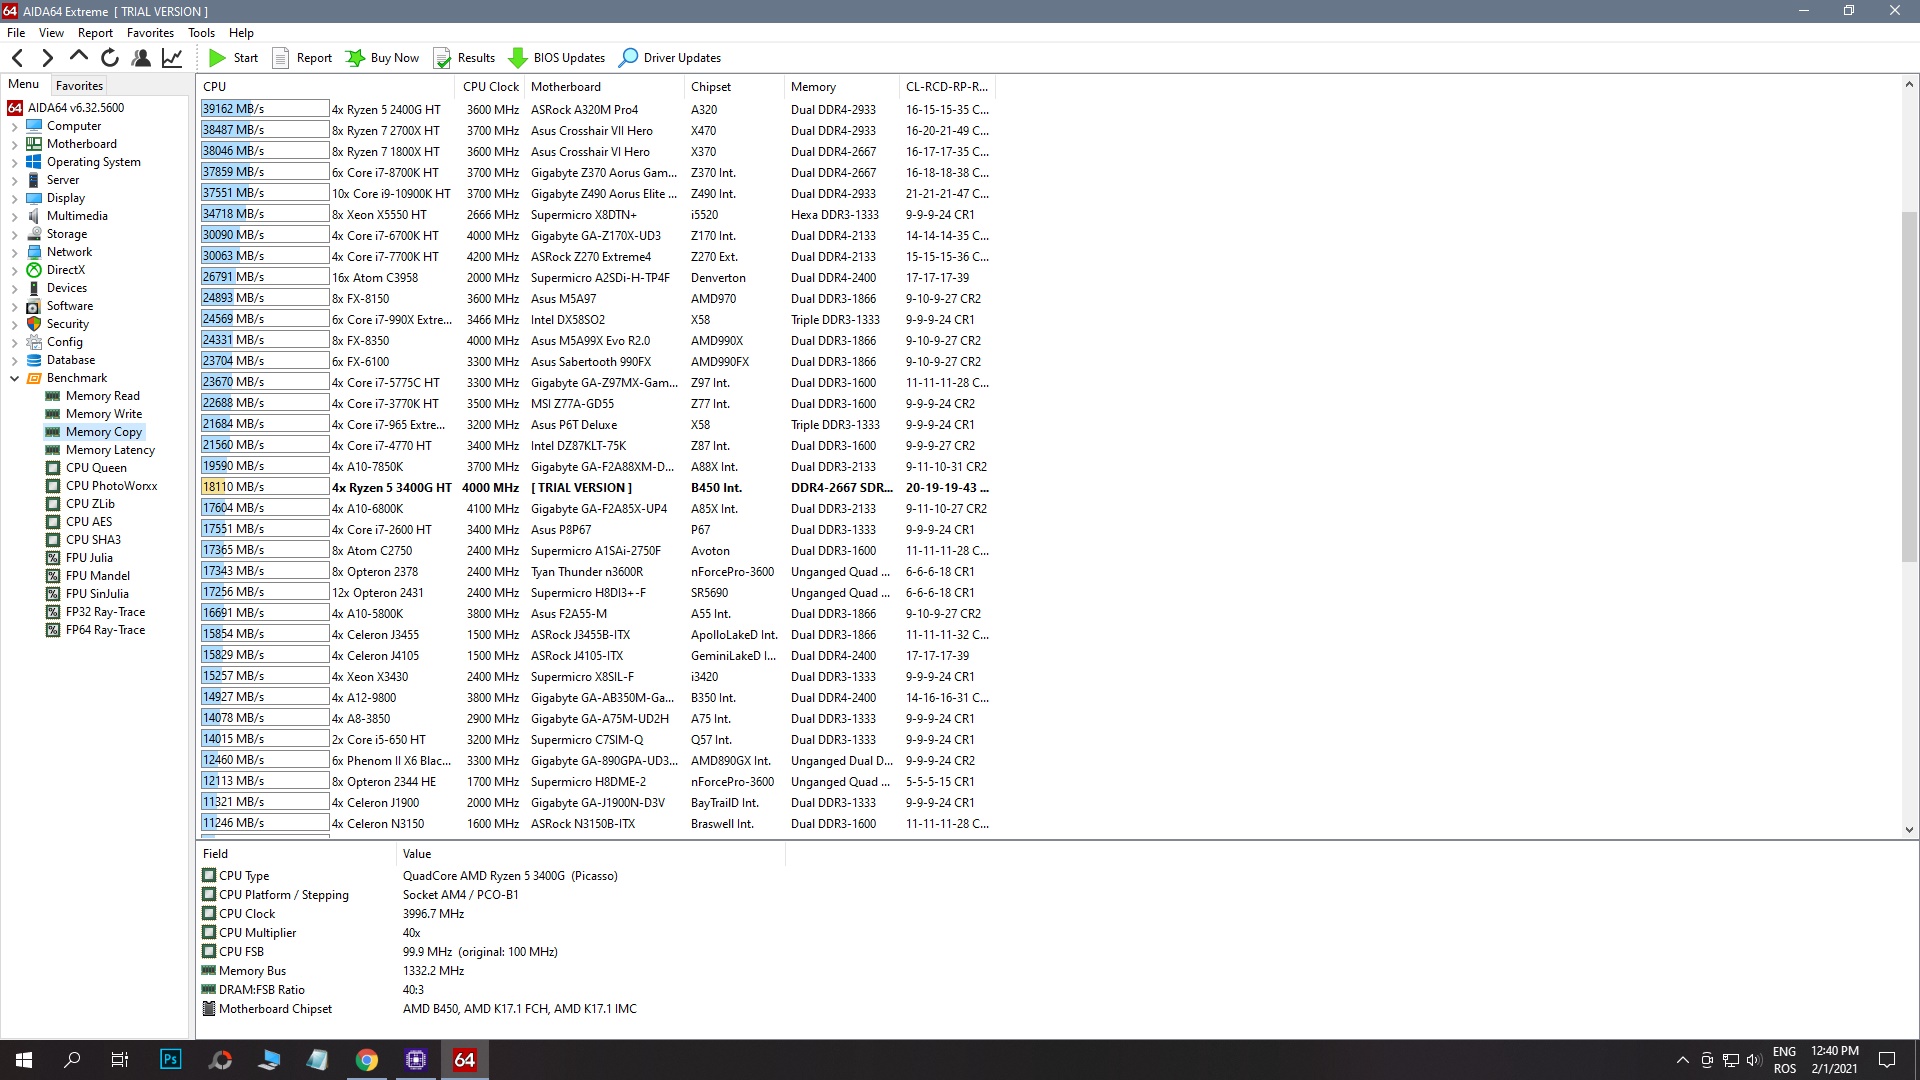Open taskbar Search
The image size is (1920, 1080).
(x=72, y=1060)
